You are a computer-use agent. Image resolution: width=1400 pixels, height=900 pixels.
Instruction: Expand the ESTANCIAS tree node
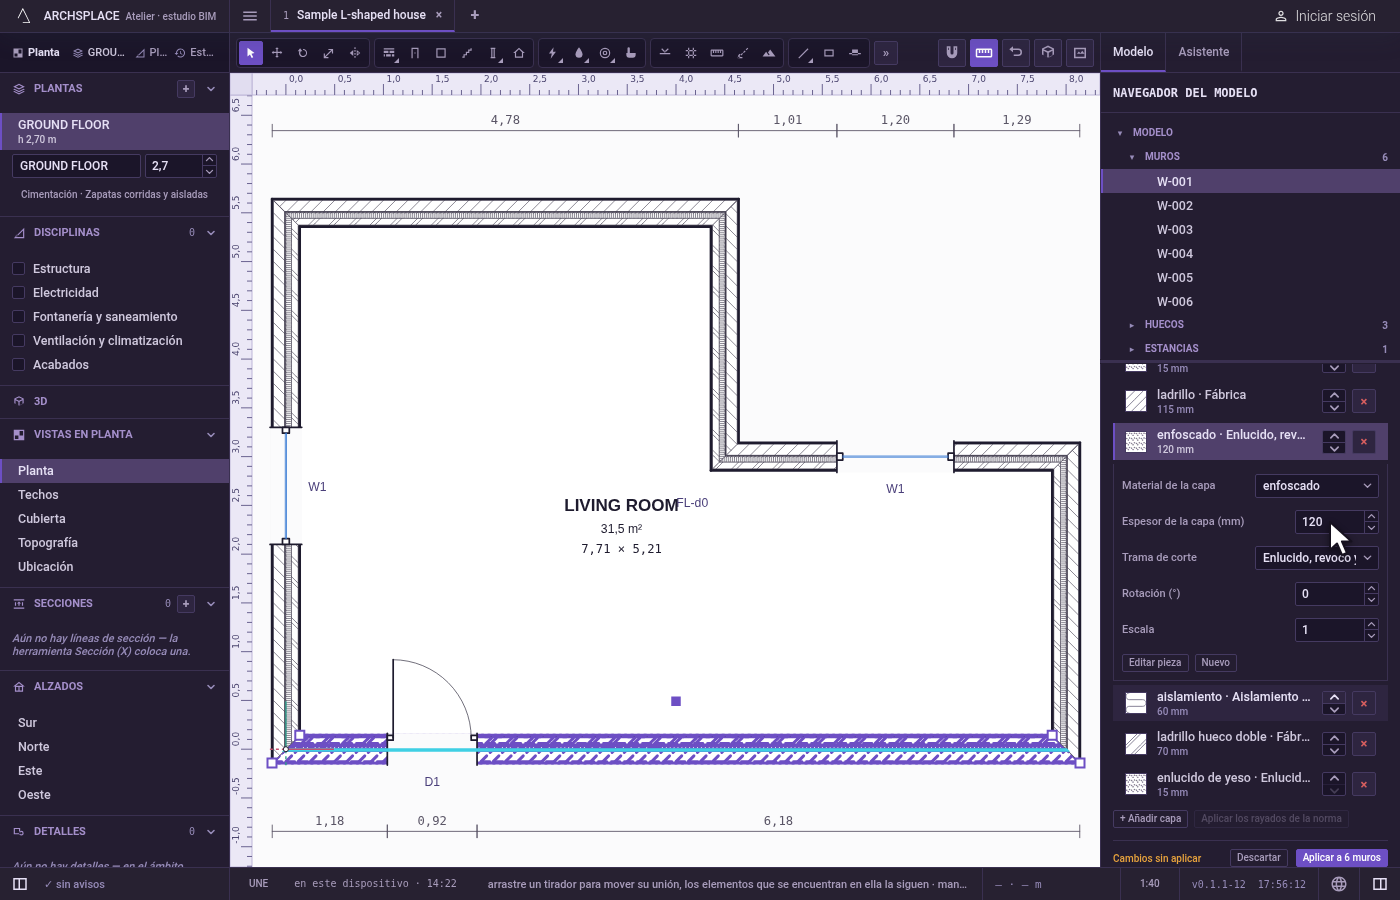tap(1131, 349)
